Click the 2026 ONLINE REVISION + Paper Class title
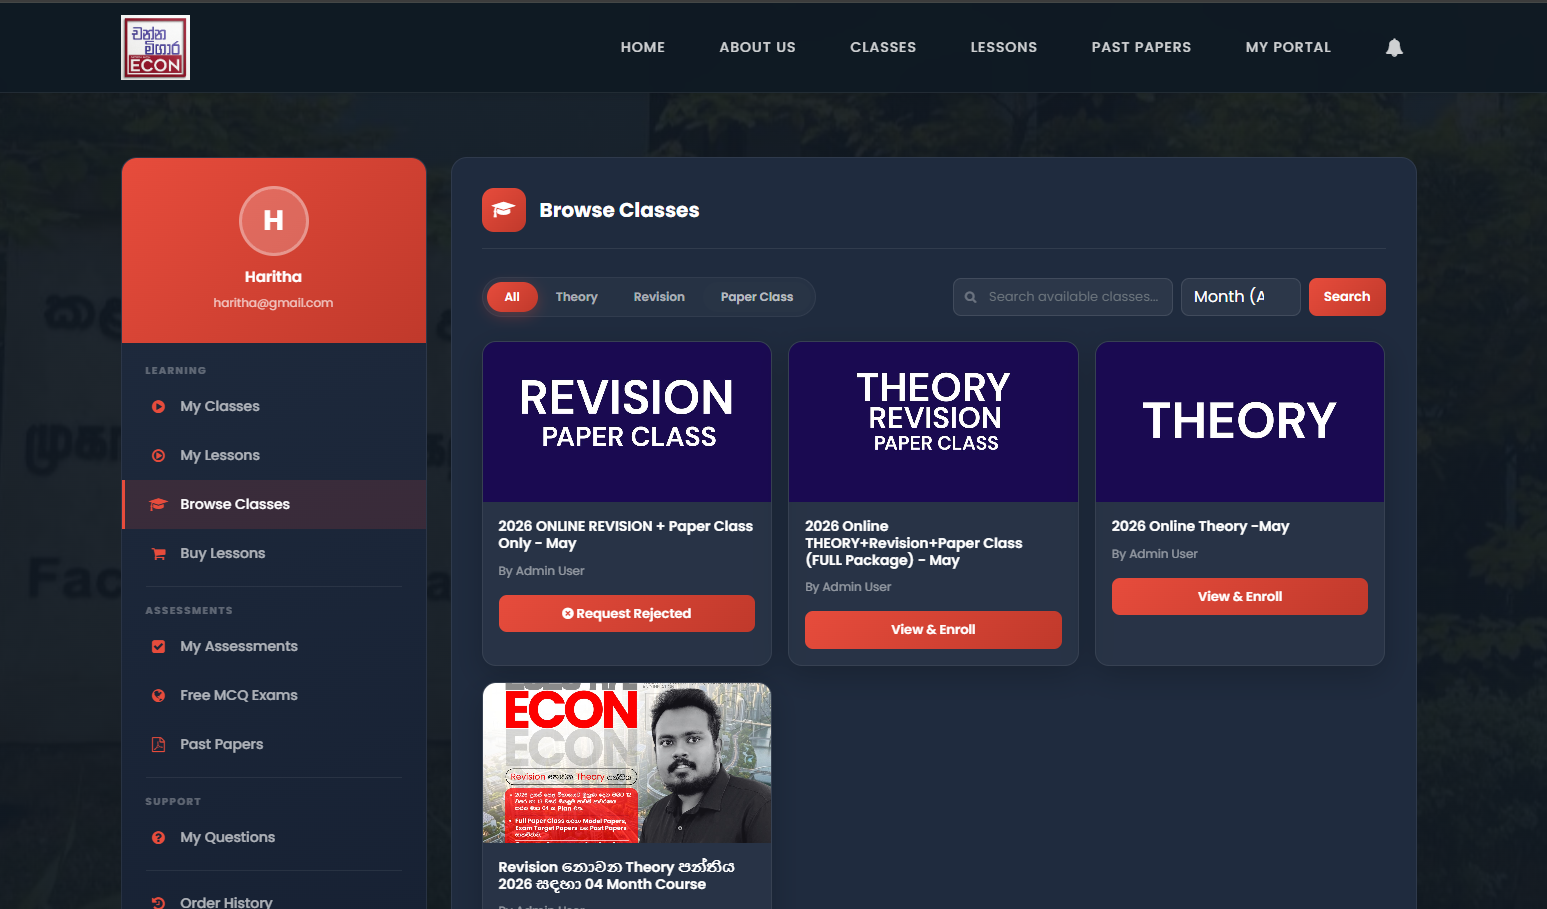1547x909 pixels. pos(626,535)
